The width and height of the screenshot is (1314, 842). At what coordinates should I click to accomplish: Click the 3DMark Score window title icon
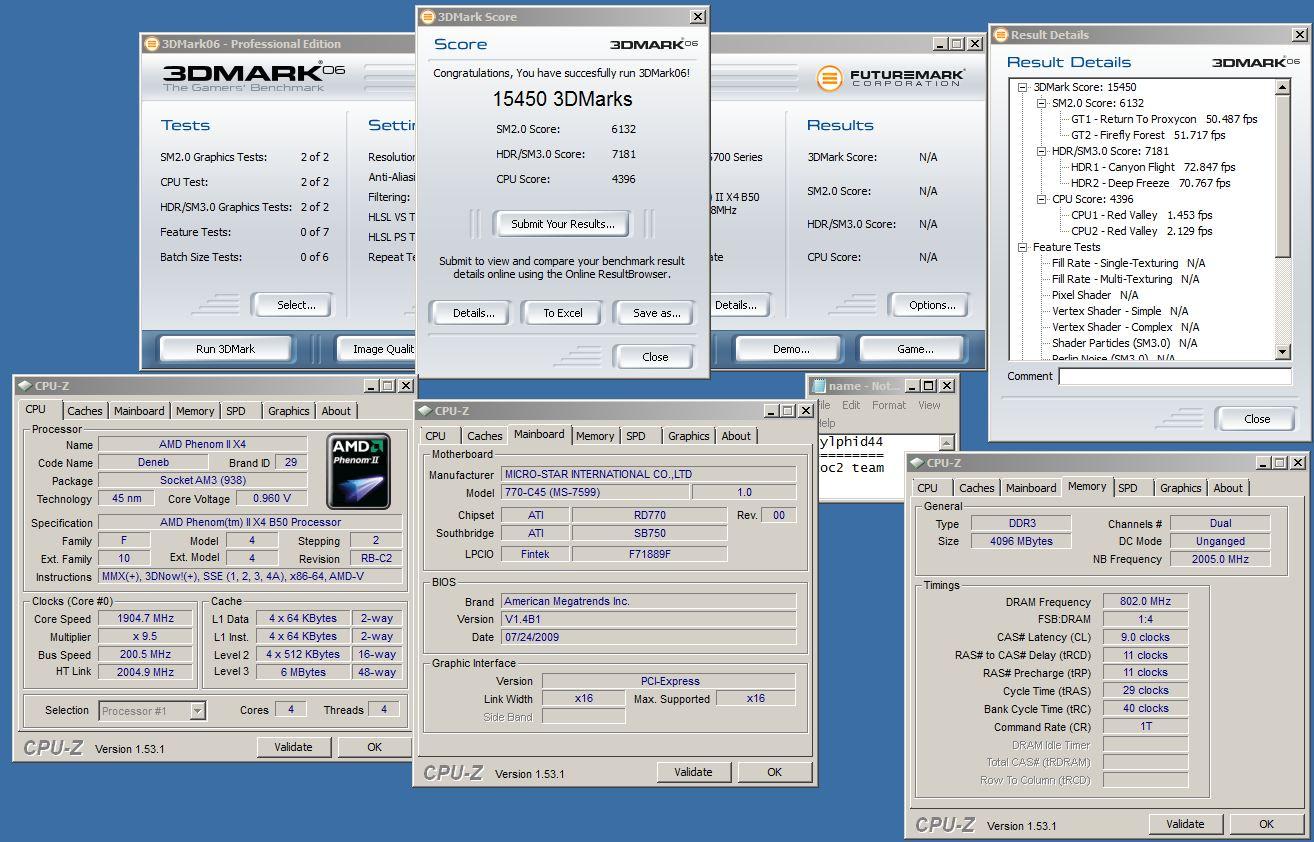428,17
